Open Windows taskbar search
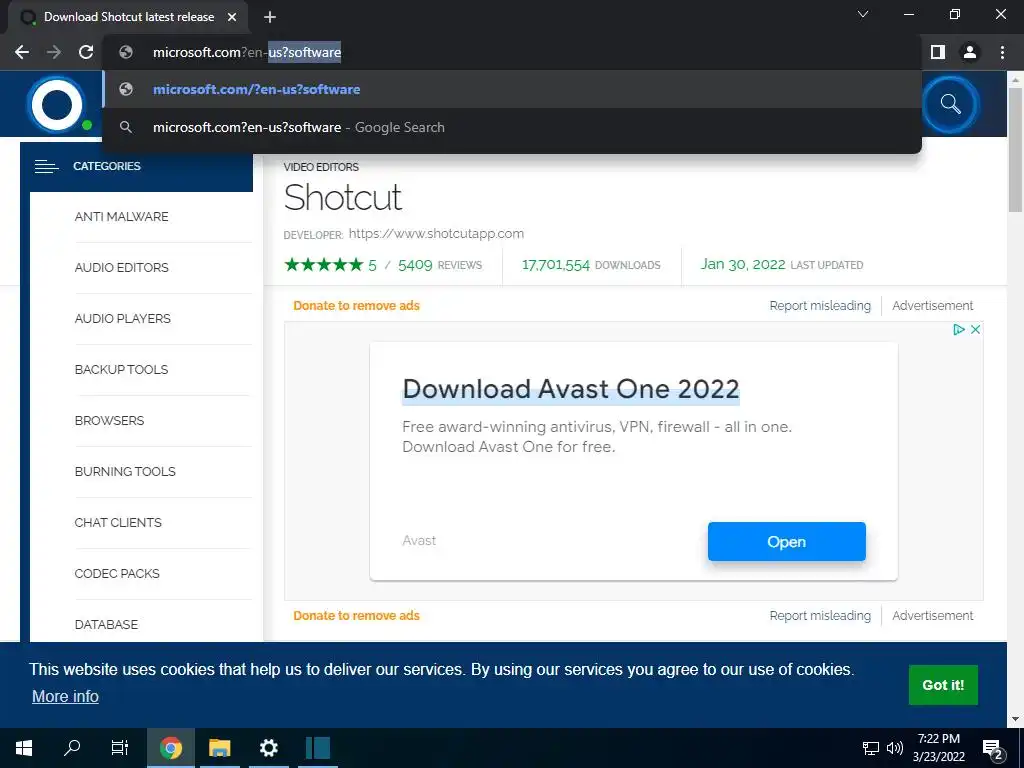 (x=72, y=748)
